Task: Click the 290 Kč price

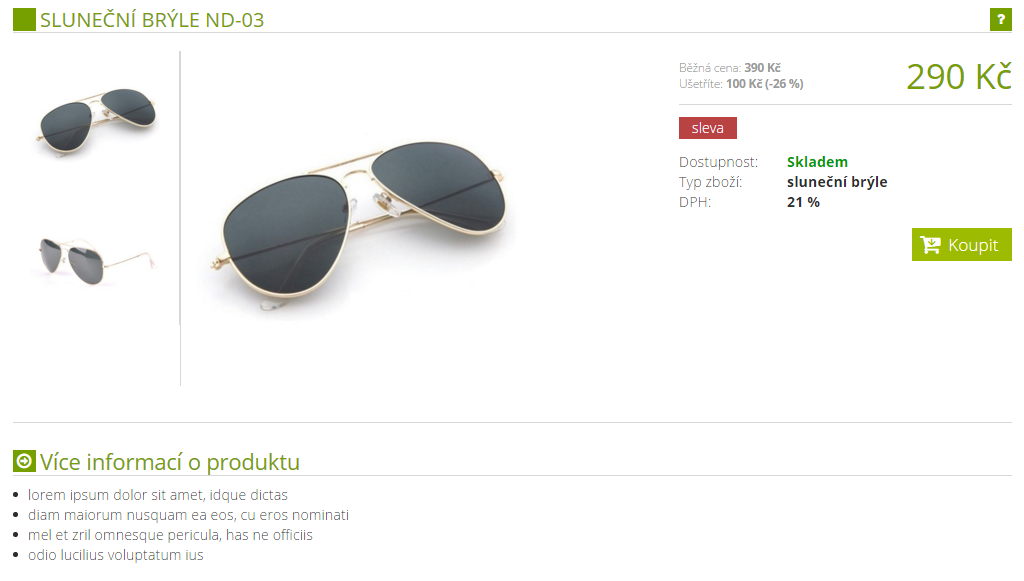Action: click(x=959, y=77)
